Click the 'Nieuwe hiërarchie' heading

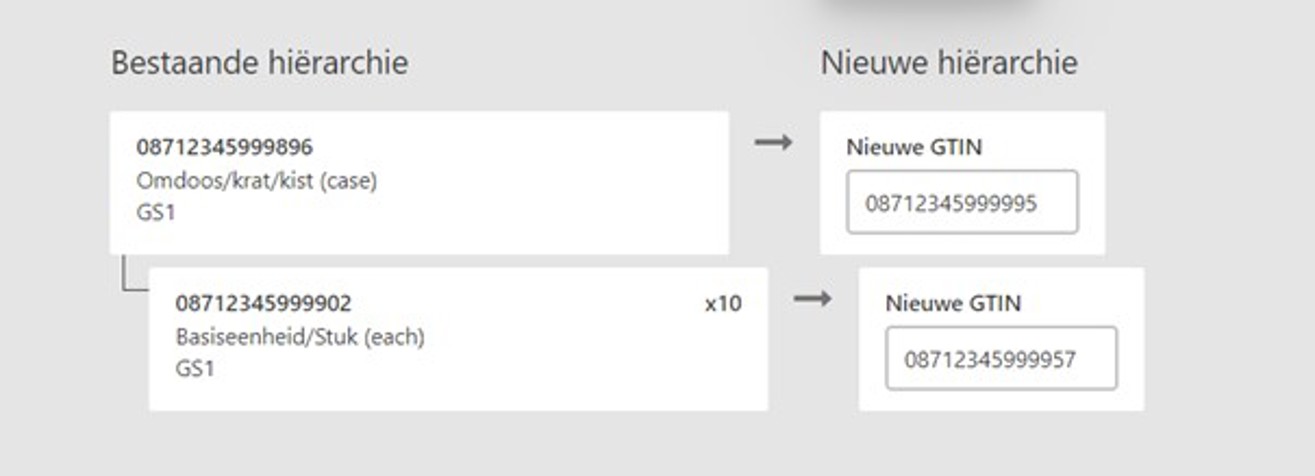[949, 63]
